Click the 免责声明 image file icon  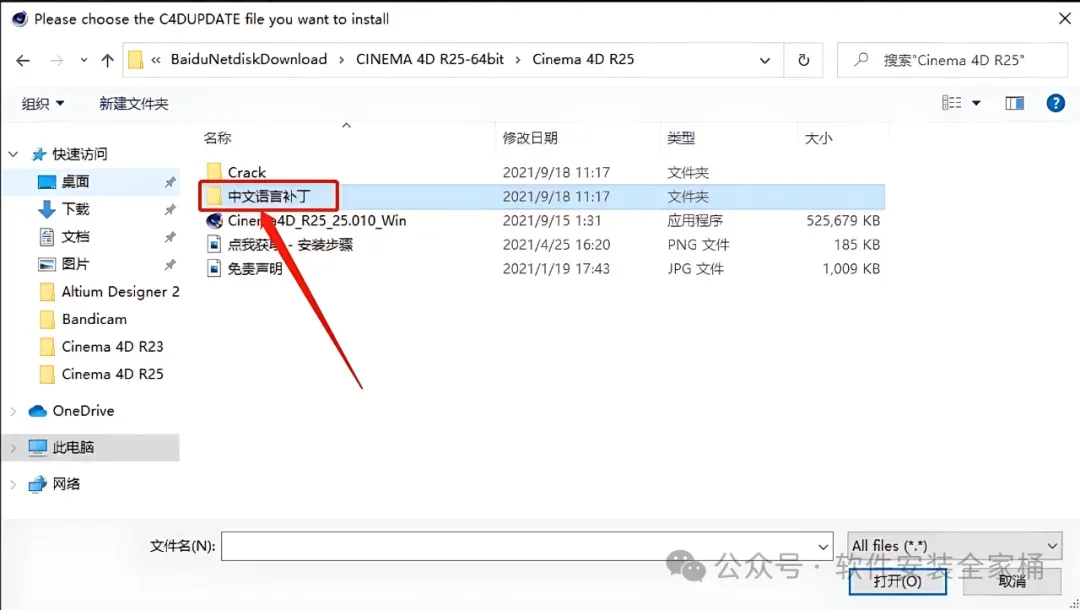click(214, 269)
